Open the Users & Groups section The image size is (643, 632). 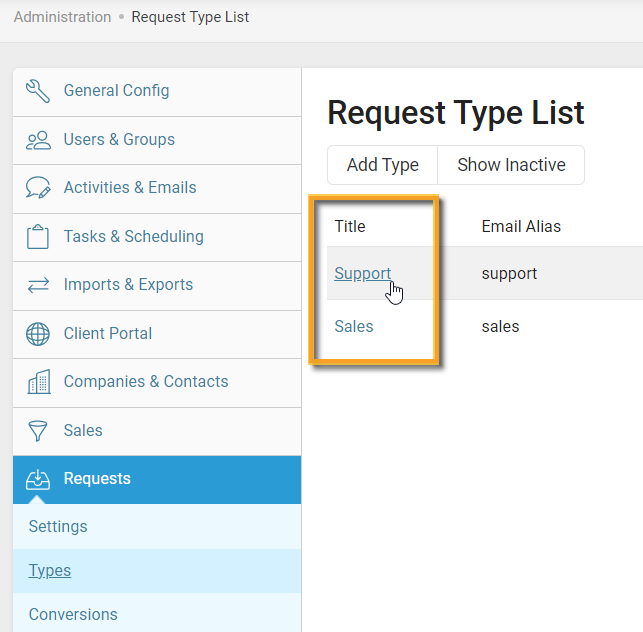point(119,140)
